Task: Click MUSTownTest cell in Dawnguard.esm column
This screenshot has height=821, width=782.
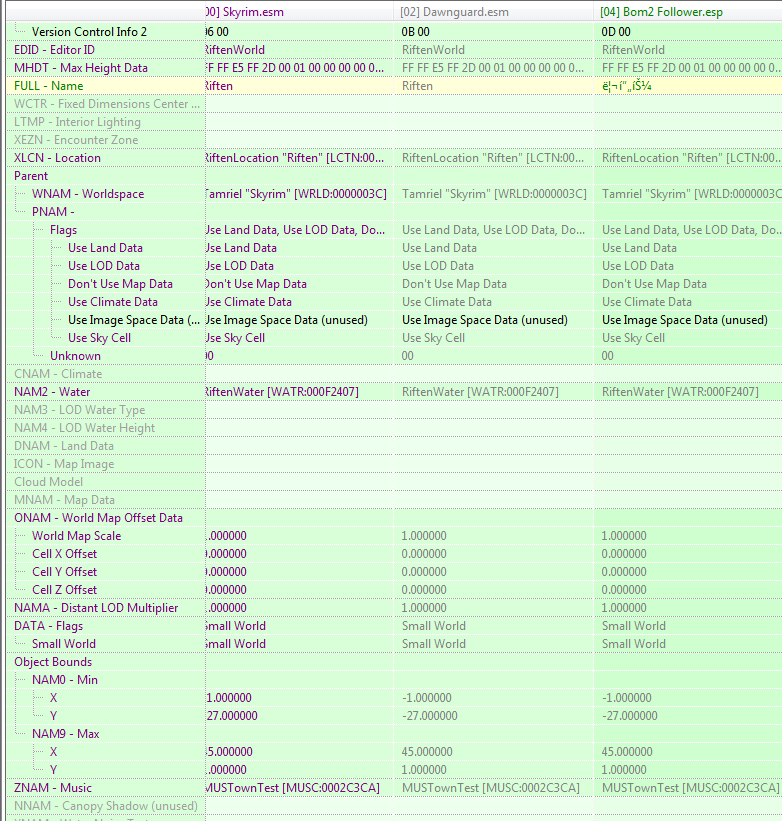Action: (x=490, y=788)
